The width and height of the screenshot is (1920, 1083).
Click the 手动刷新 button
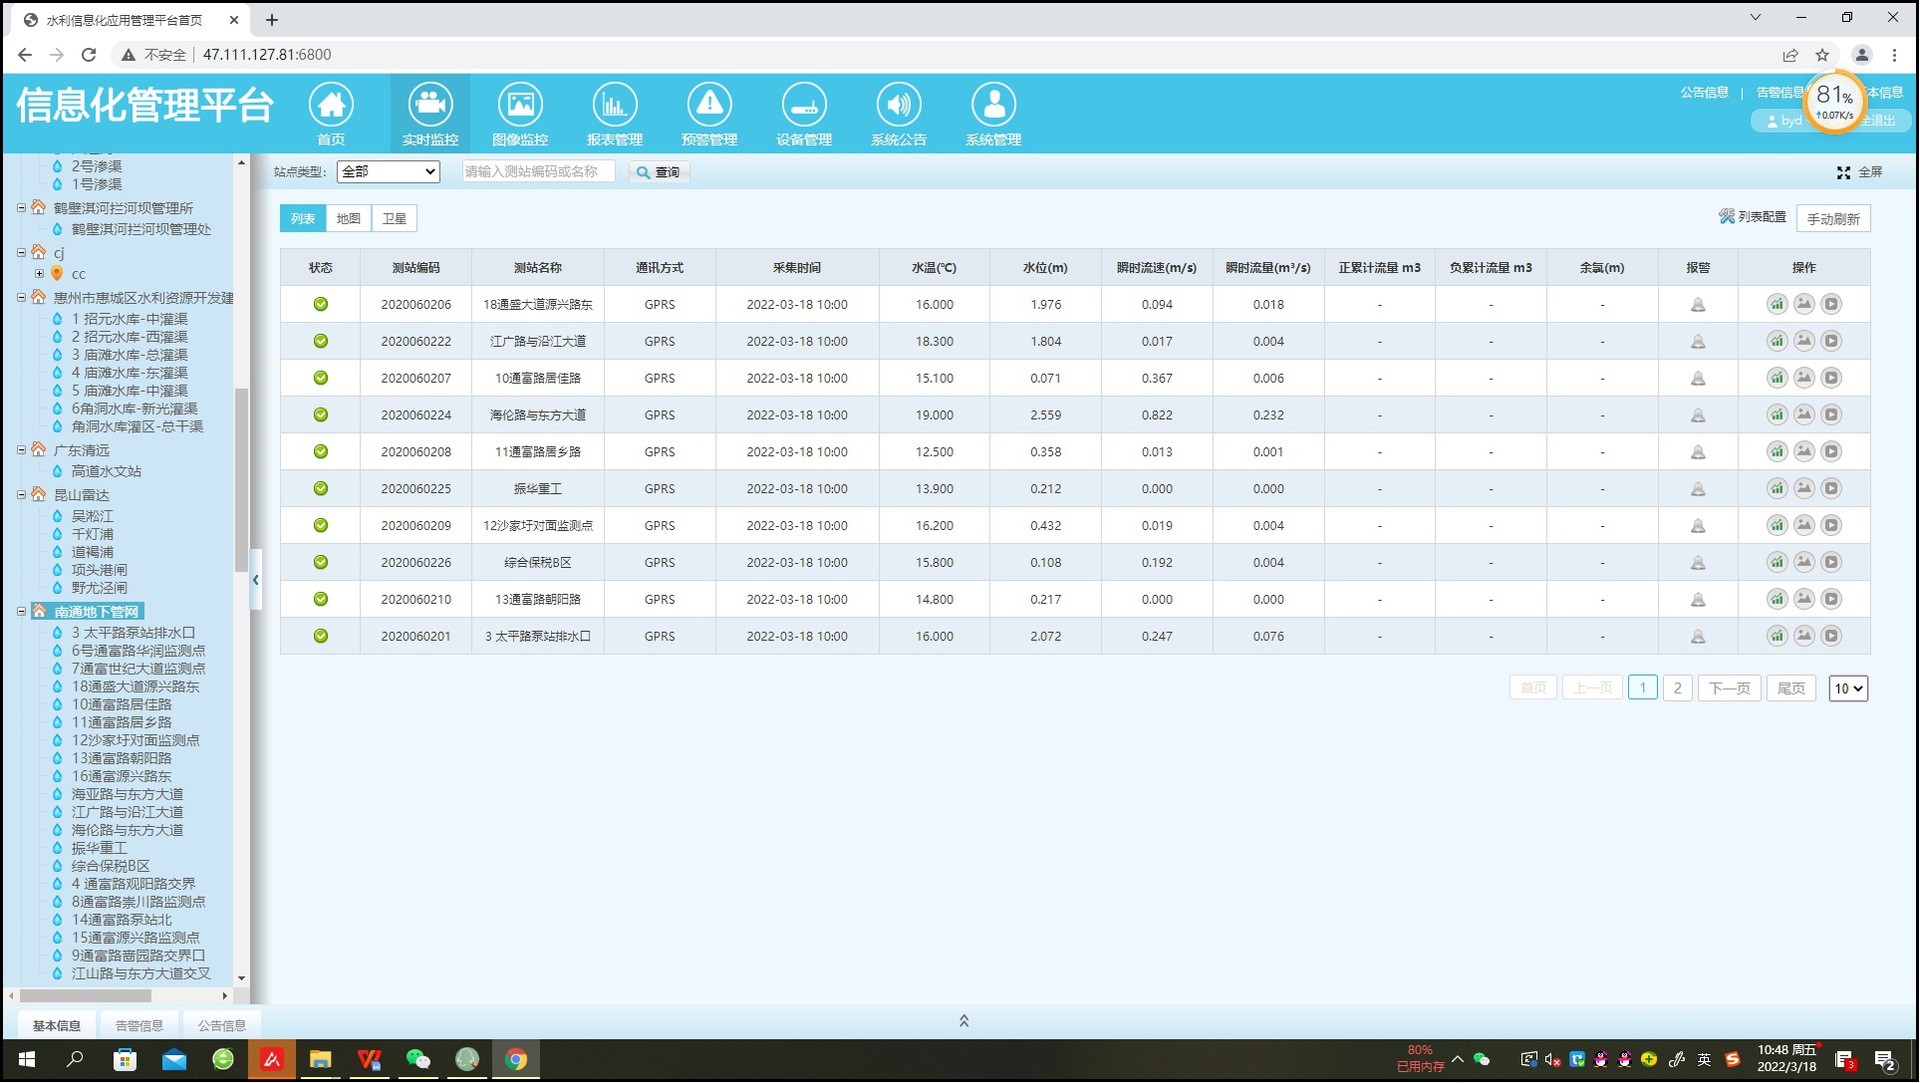[x=1832, y=218]
